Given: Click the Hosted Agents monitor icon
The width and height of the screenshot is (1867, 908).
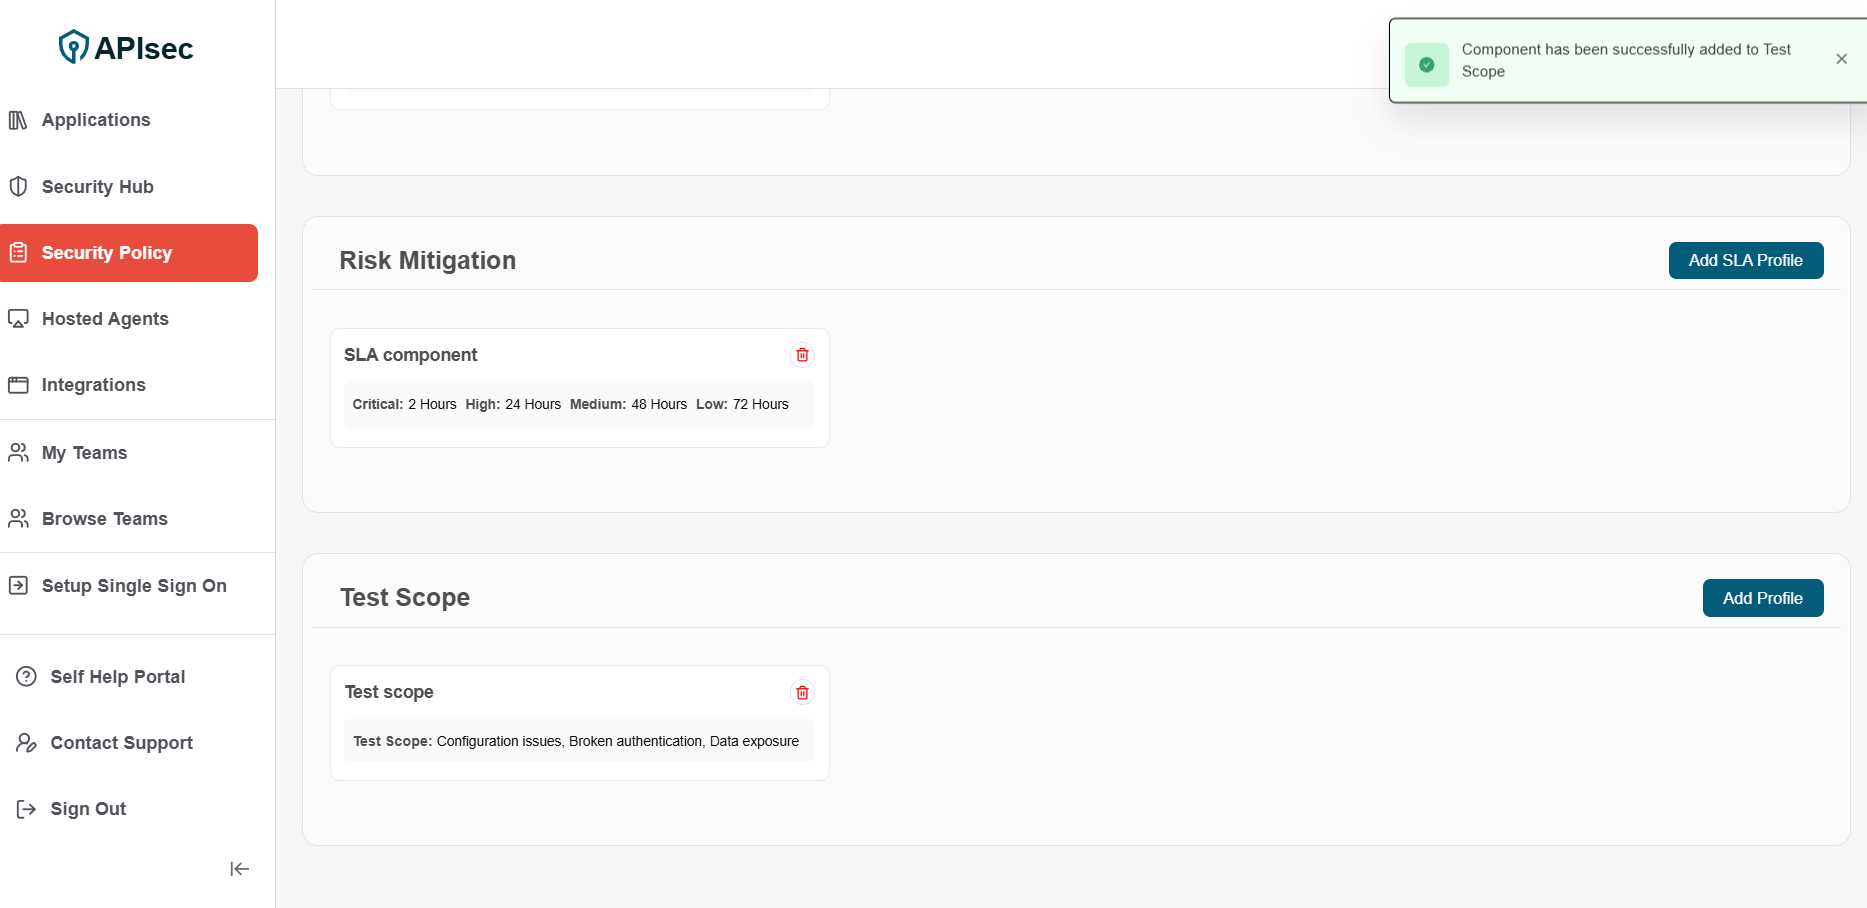Looking at the screenshot, I should pyautogui.click(x=18, y=319).
